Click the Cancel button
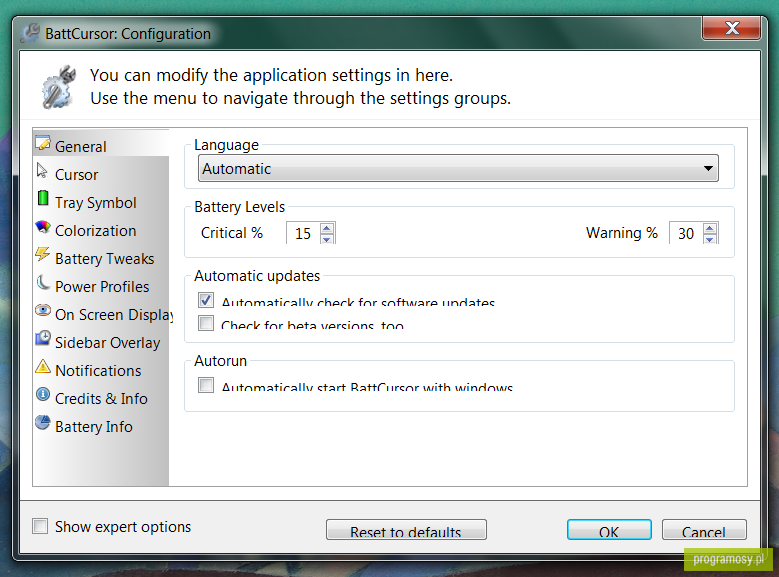Screen dimensions: 779x577 click(704, 530)
